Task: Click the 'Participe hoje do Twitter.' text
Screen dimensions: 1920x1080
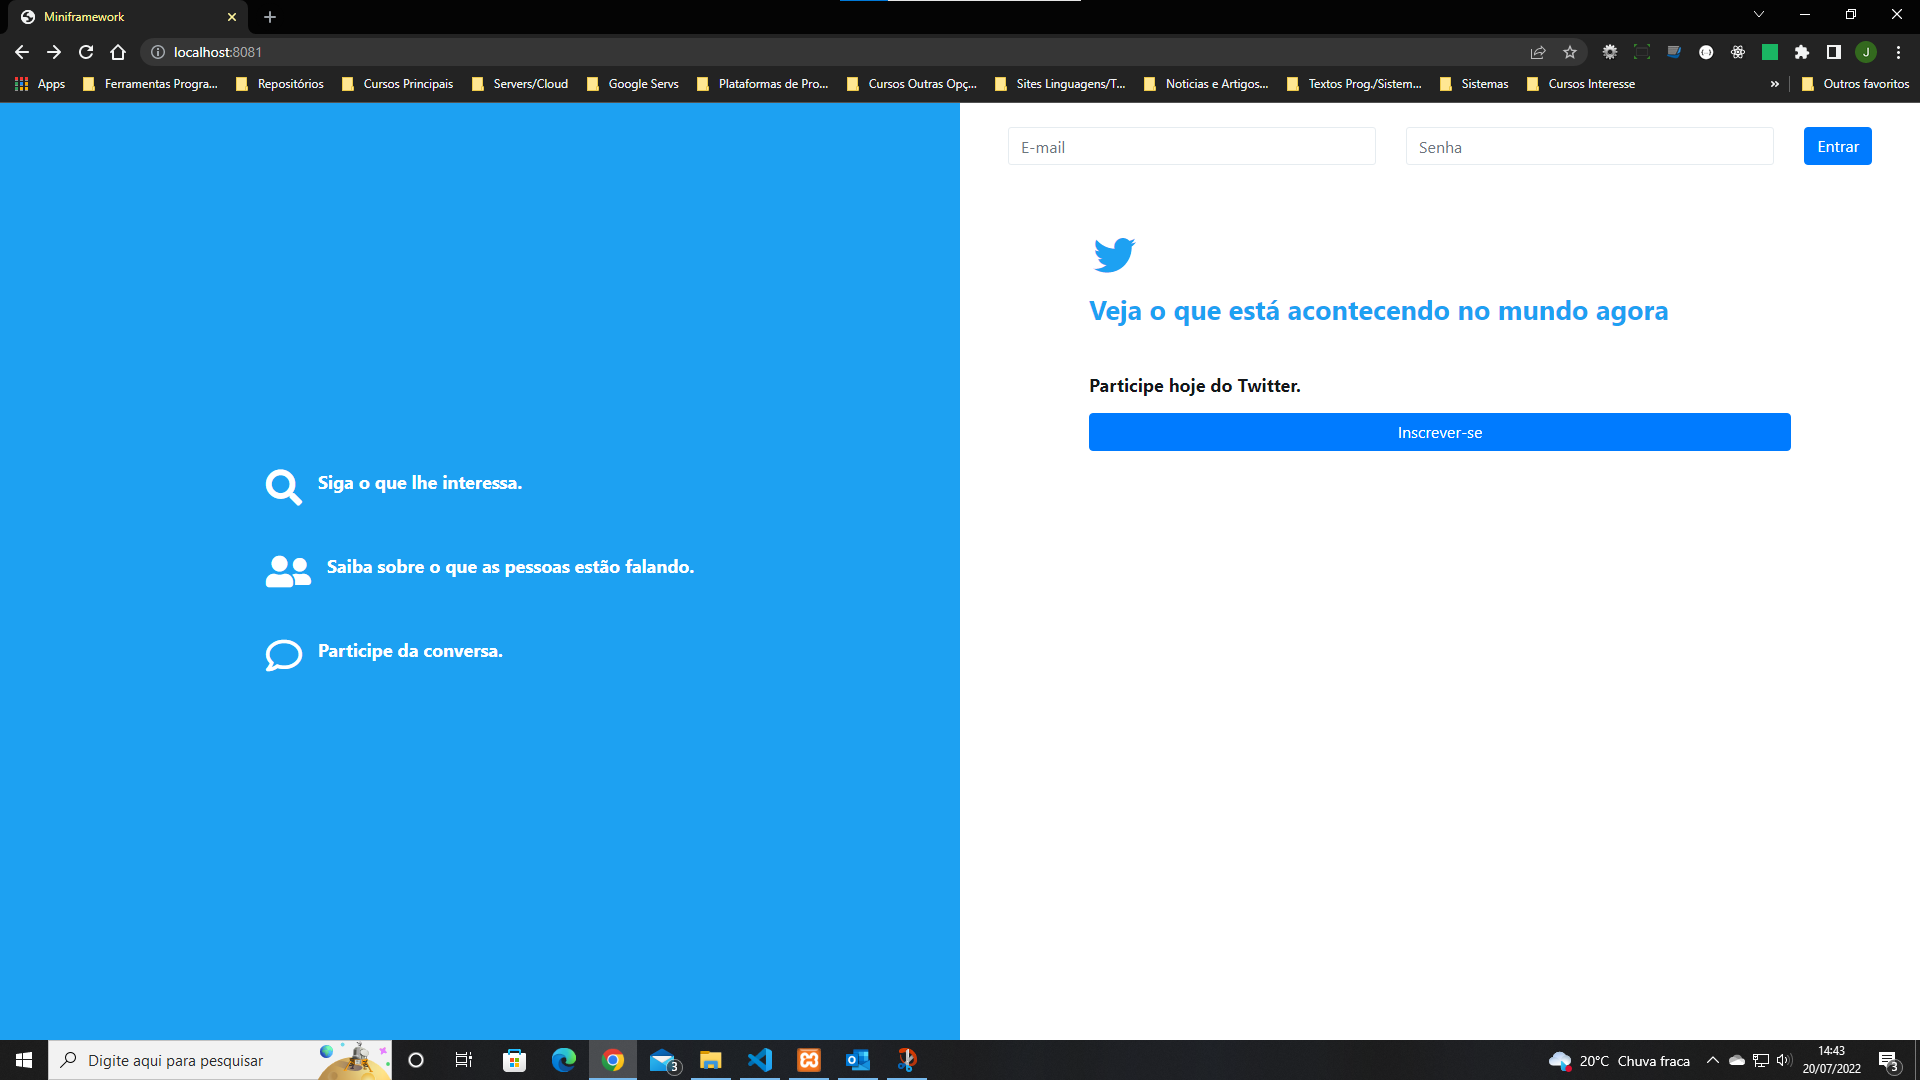Action: coord(1195,386)
